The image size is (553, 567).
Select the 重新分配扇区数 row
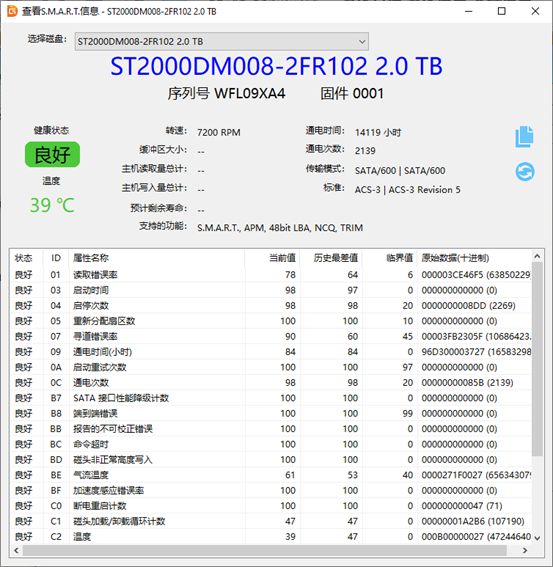[x=271, y=321]
